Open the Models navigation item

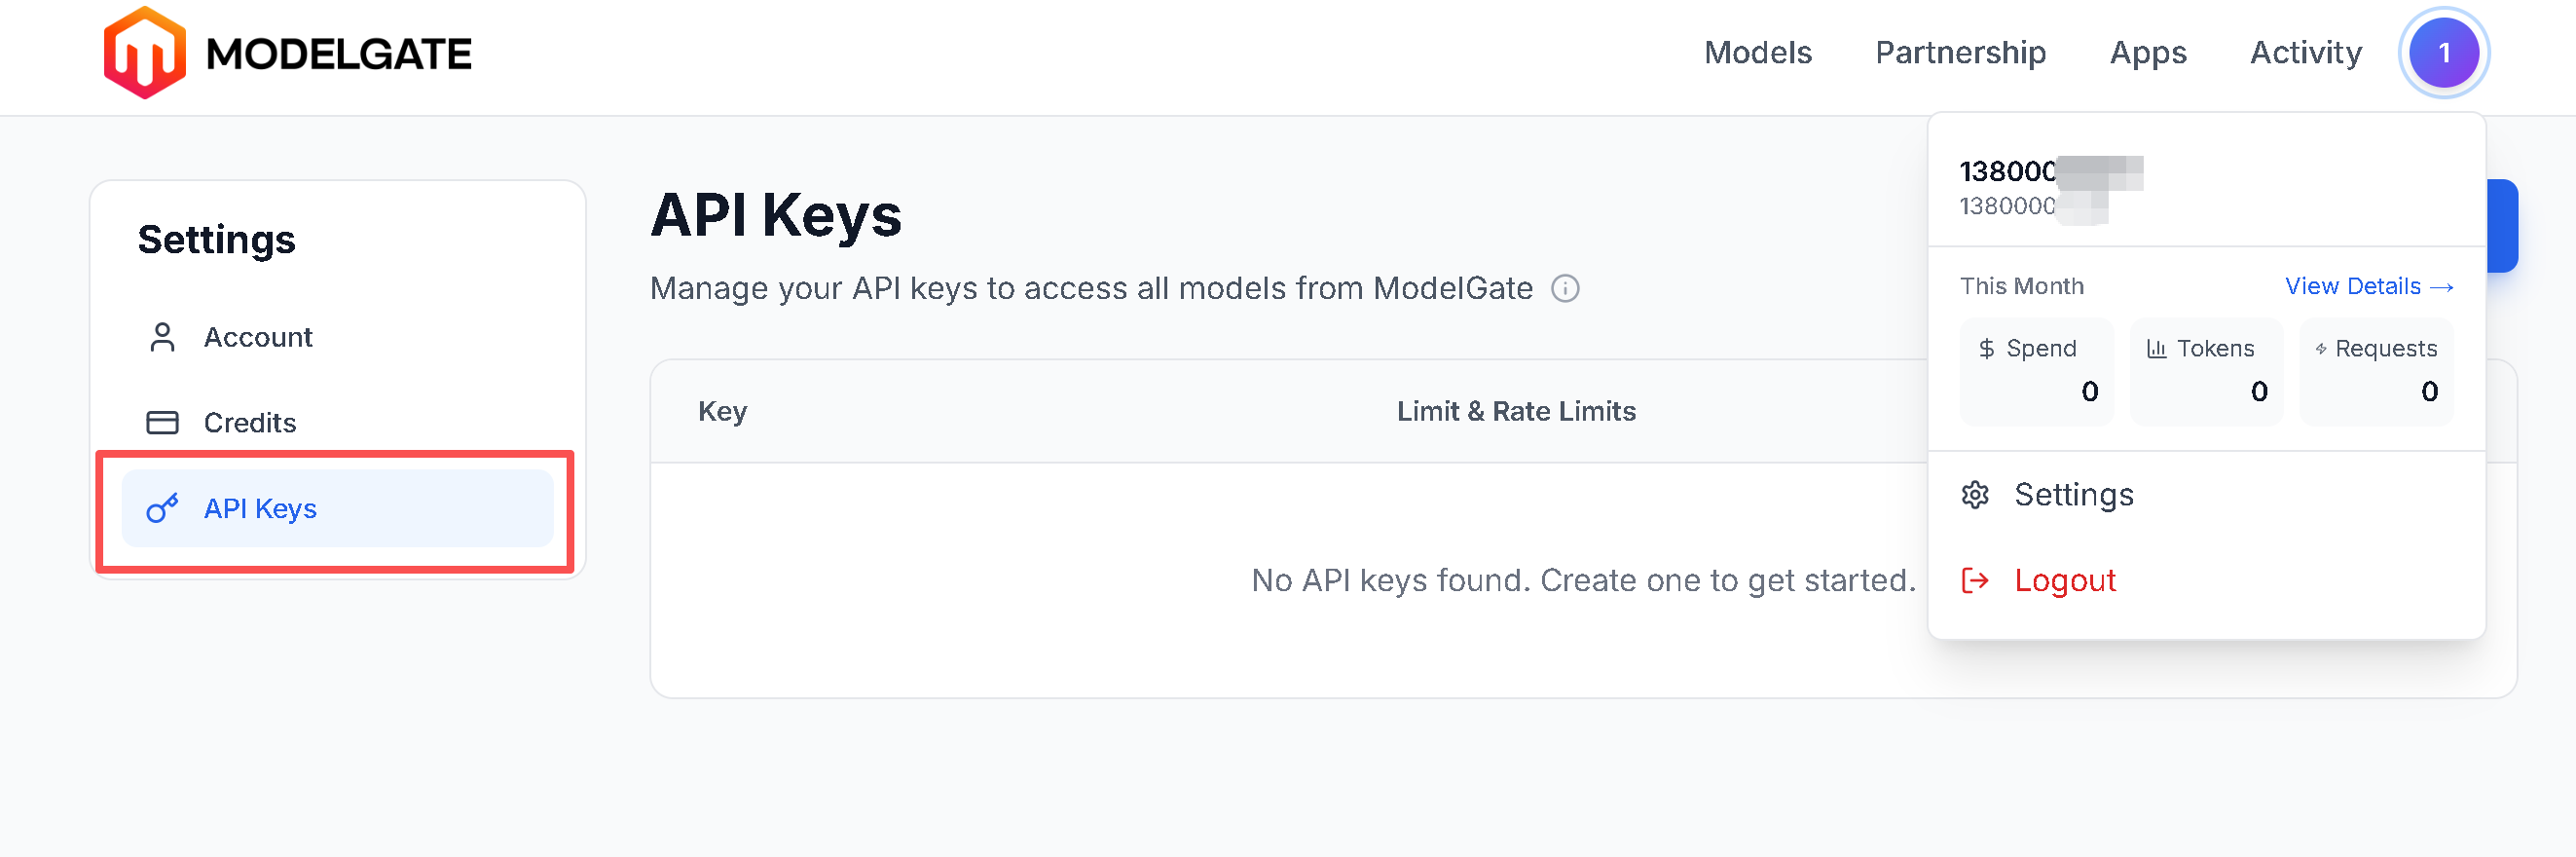coord(1757,53)
